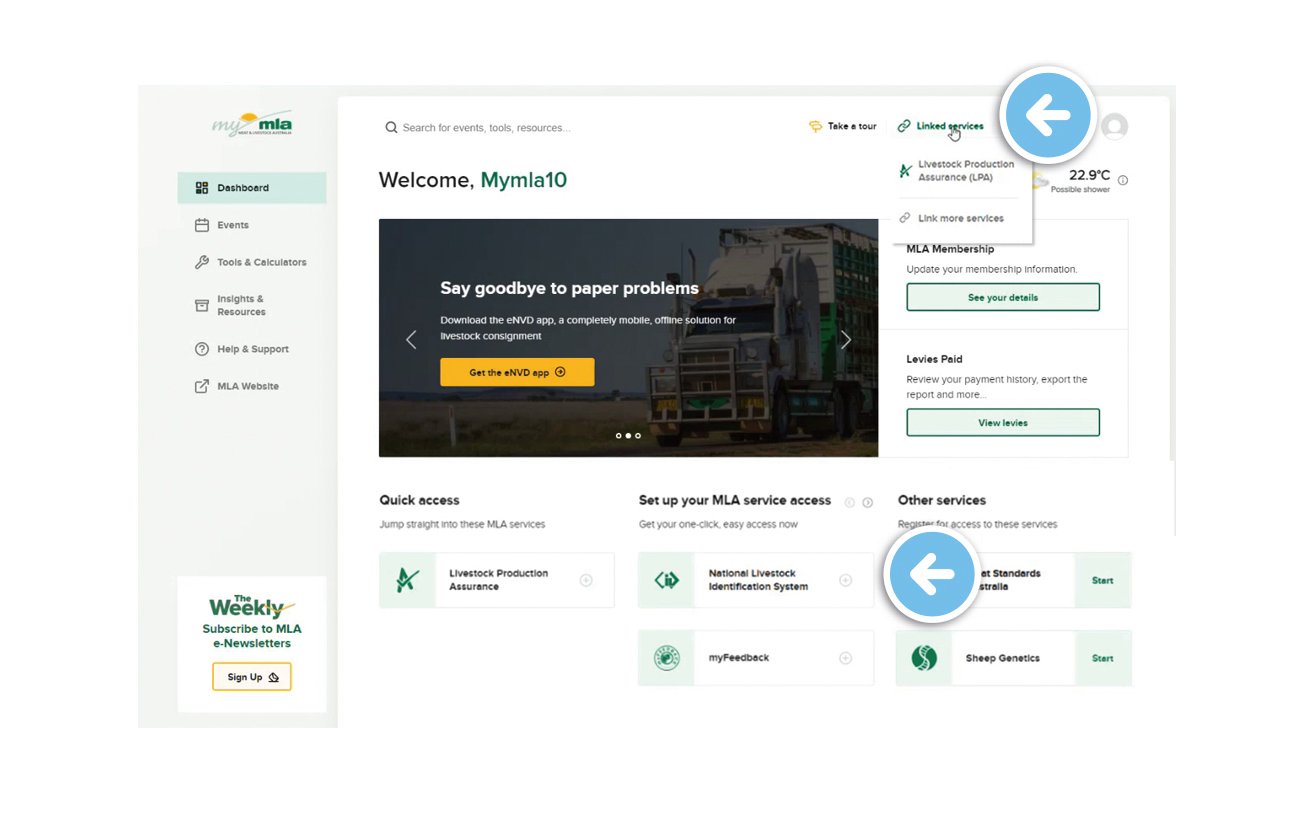1314x813 pixels.
Task: Click plus icon on National Livestock Identification card
Action: point(845,580)
